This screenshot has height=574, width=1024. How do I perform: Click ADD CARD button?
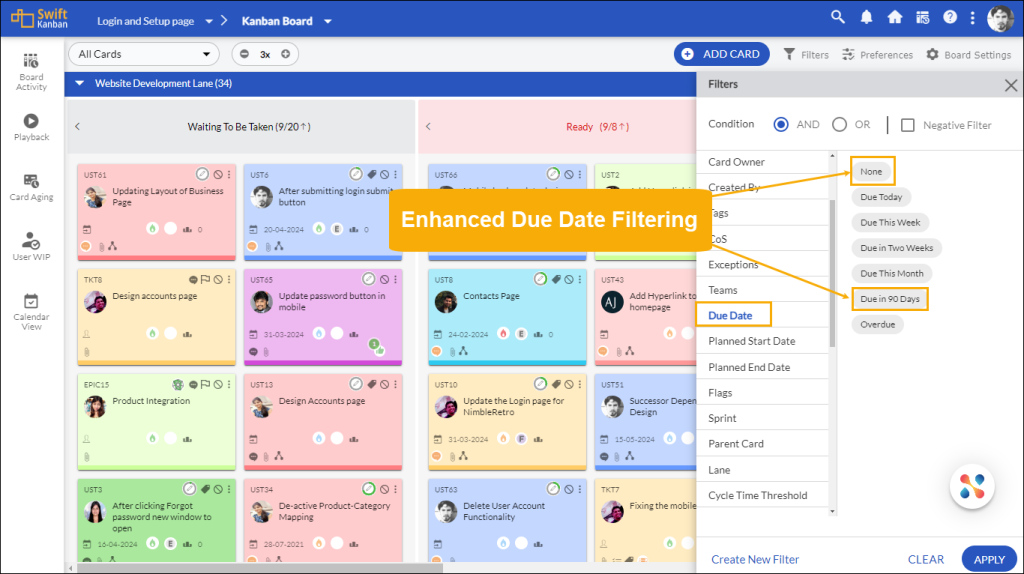721,54
